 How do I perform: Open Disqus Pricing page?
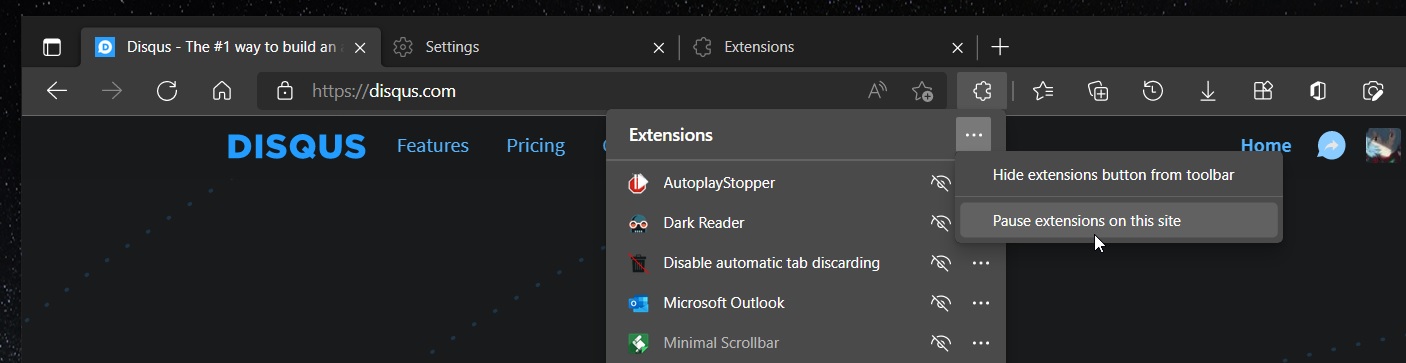pos(536,146)
